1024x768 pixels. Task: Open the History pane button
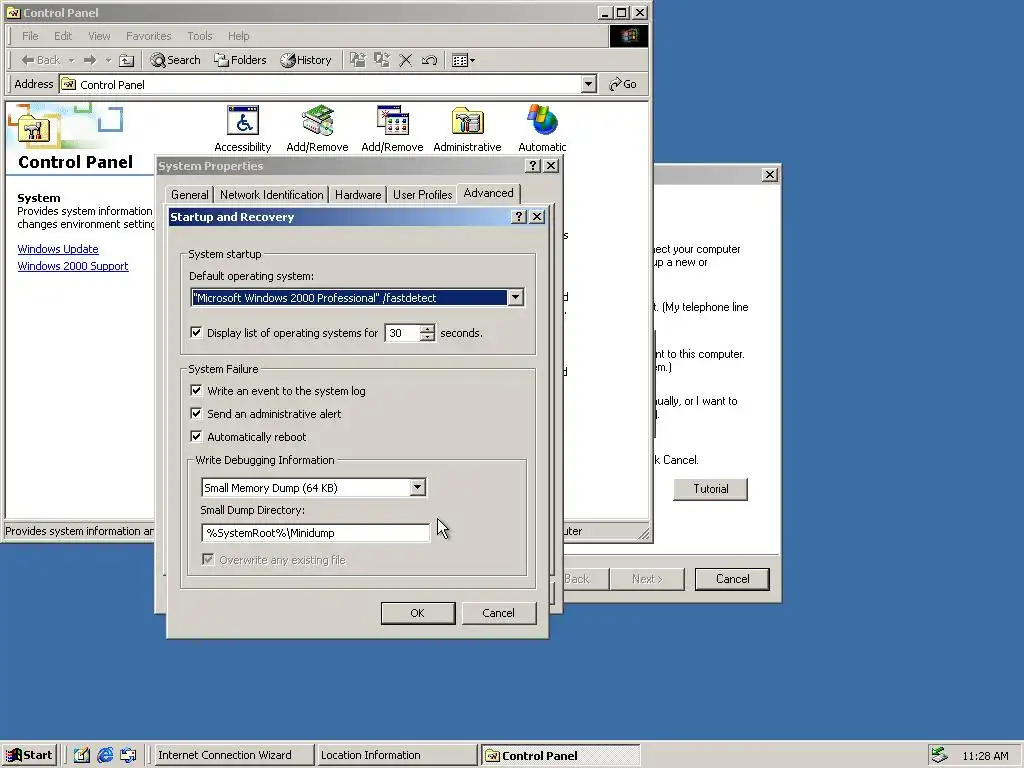click(x=306, y=60)
